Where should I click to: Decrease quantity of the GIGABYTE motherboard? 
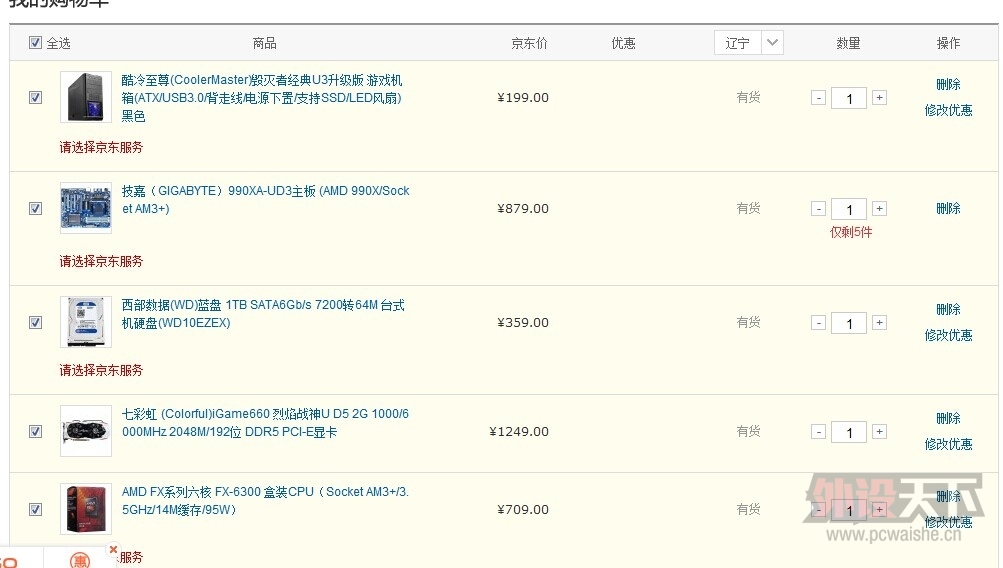pyautogui.click(x=818, y=209)
